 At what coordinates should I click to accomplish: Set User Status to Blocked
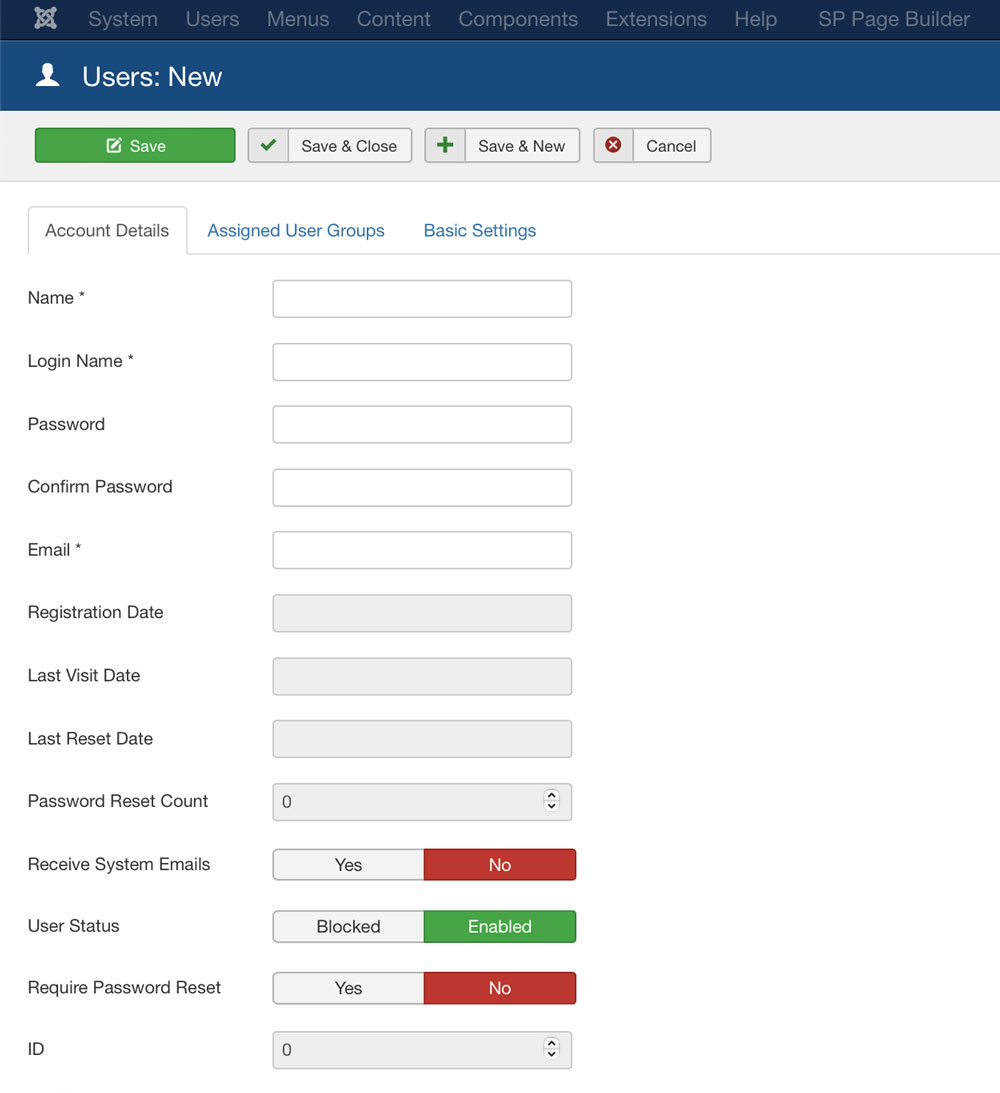pos(348,926)
